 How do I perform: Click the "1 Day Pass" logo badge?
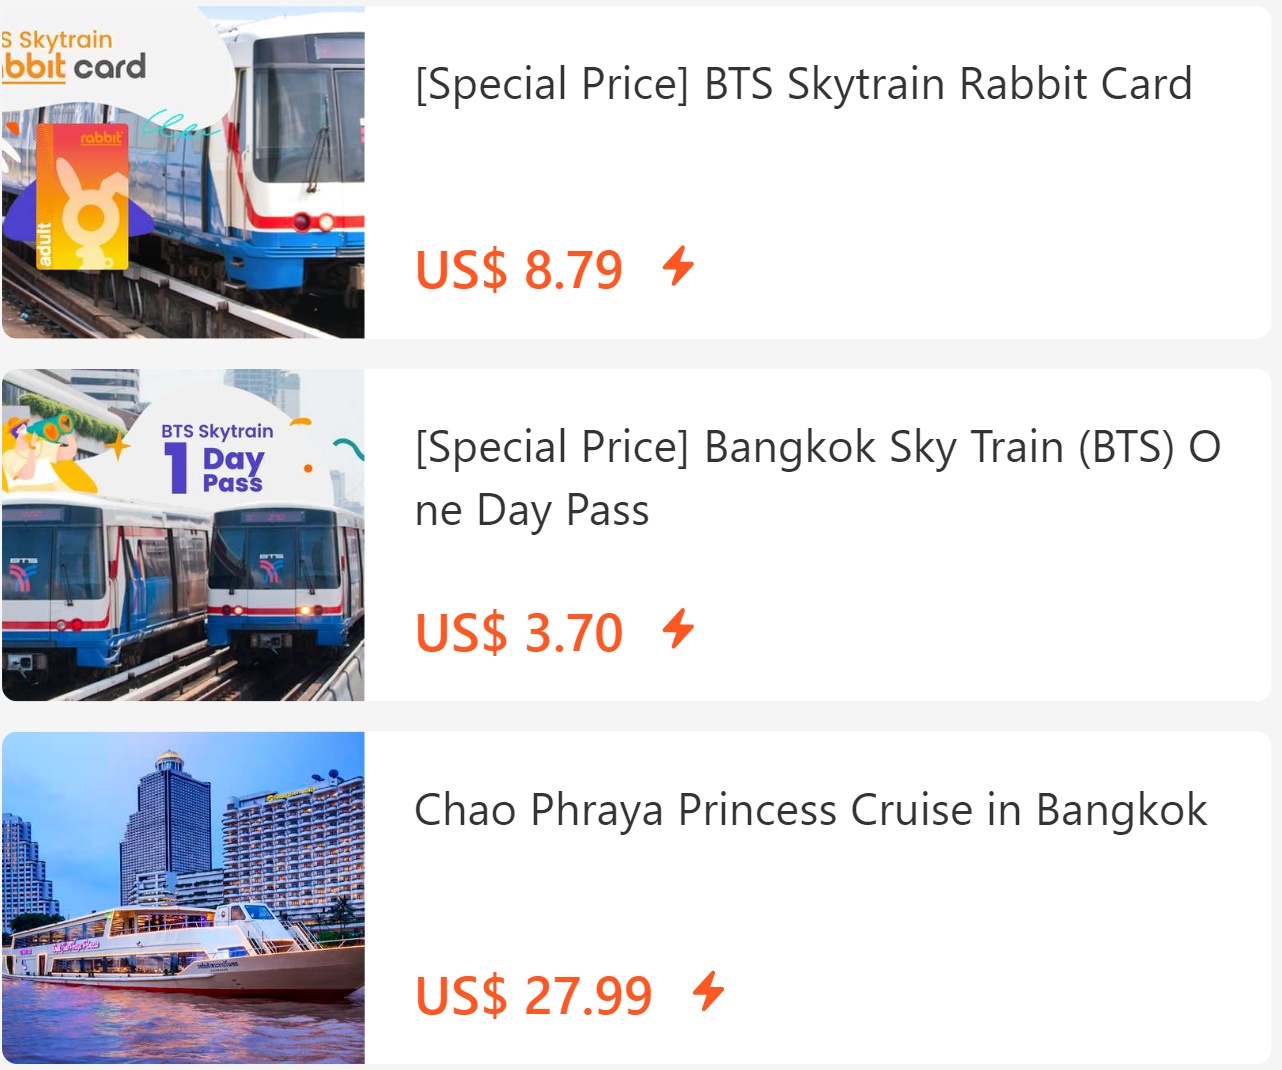click(217, 459)
